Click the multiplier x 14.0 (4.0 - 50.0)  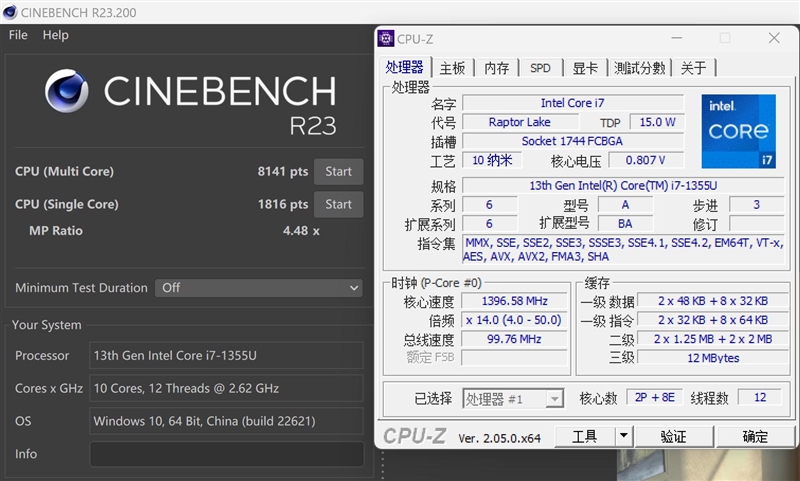tap(514, 320)
